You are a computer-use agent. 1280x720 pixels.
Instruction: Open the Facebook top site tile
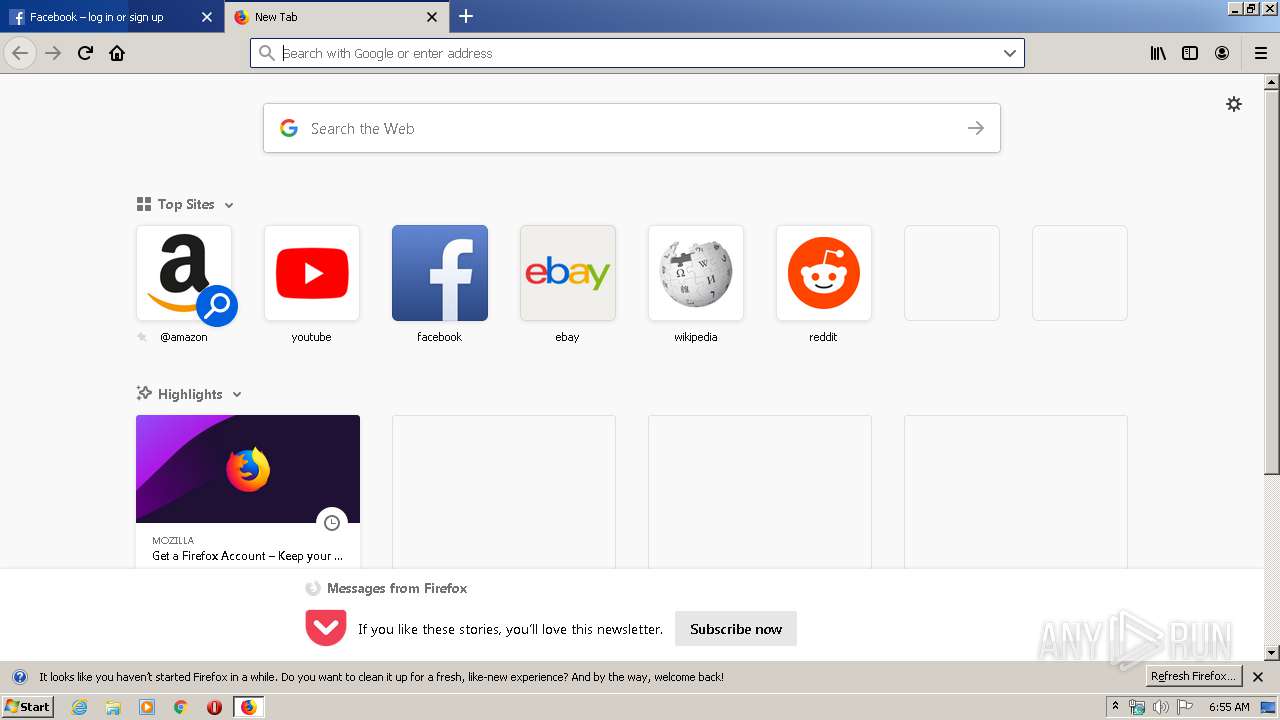(x=440, y=273)
